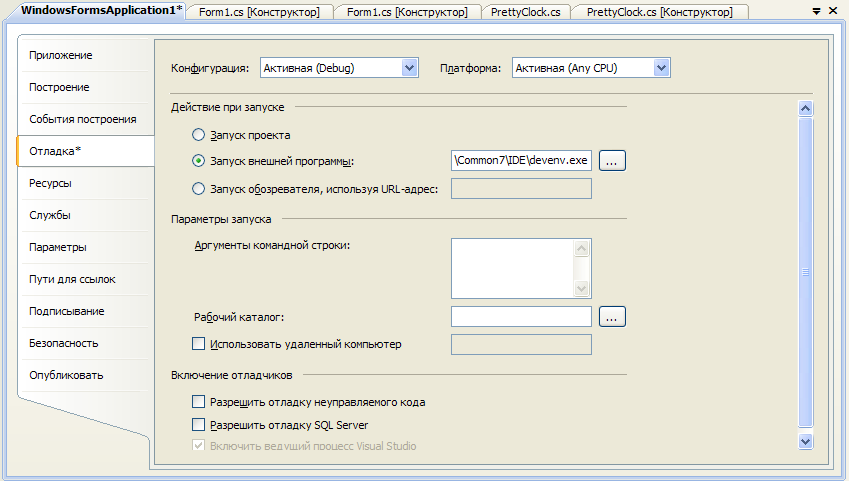Image resolution: width=849 pixels, height=481 pixels.
Task: Enable Разрешить отладку неуправляемого кода
Action: 198,401
